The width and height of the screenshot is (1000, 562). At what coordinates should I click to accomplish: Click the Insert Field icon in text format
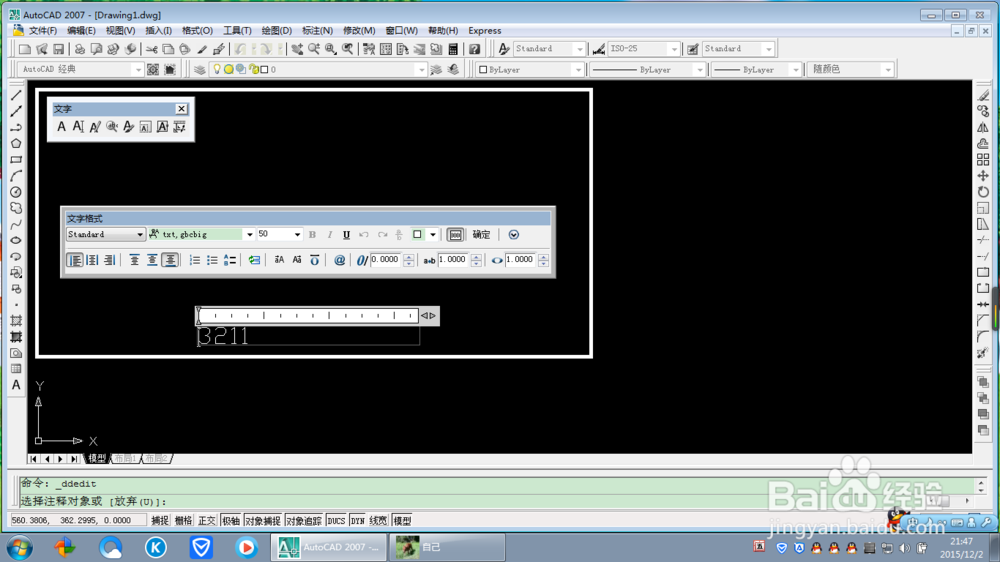254,260
